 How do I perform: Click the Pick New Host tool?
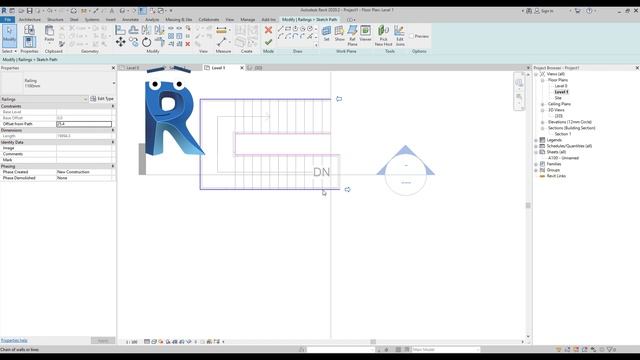coord(383,35)
